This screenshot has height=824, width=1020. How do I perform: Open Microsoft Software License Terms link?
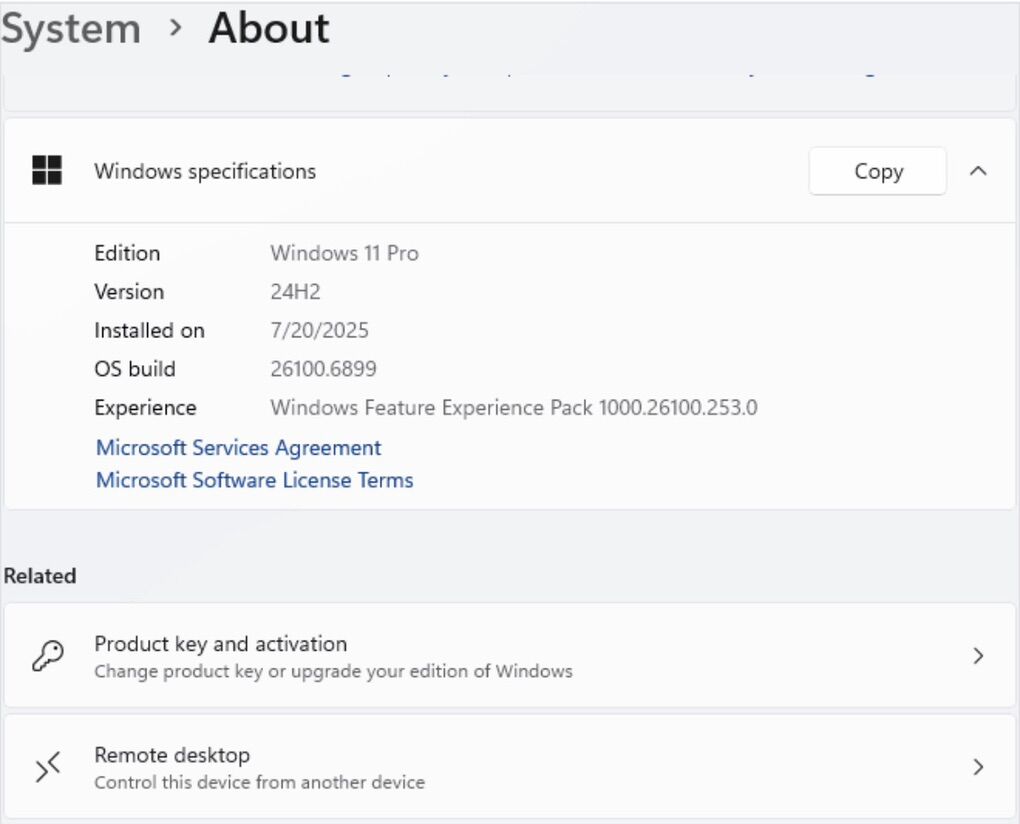tap(254, 480)
